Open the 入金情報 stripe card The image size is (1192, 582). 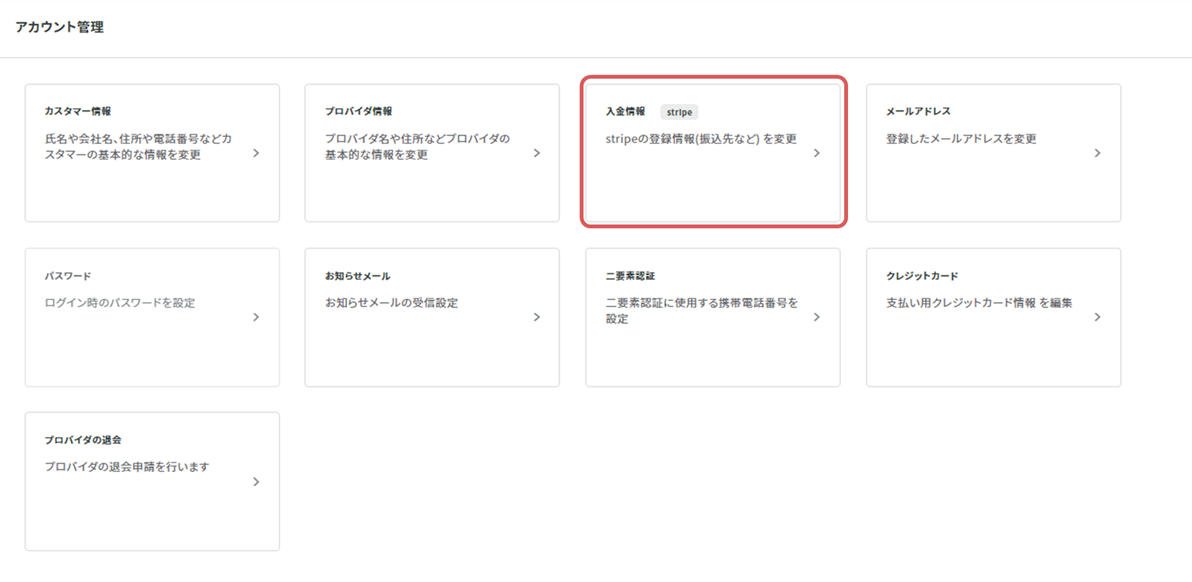click(713, 153)
